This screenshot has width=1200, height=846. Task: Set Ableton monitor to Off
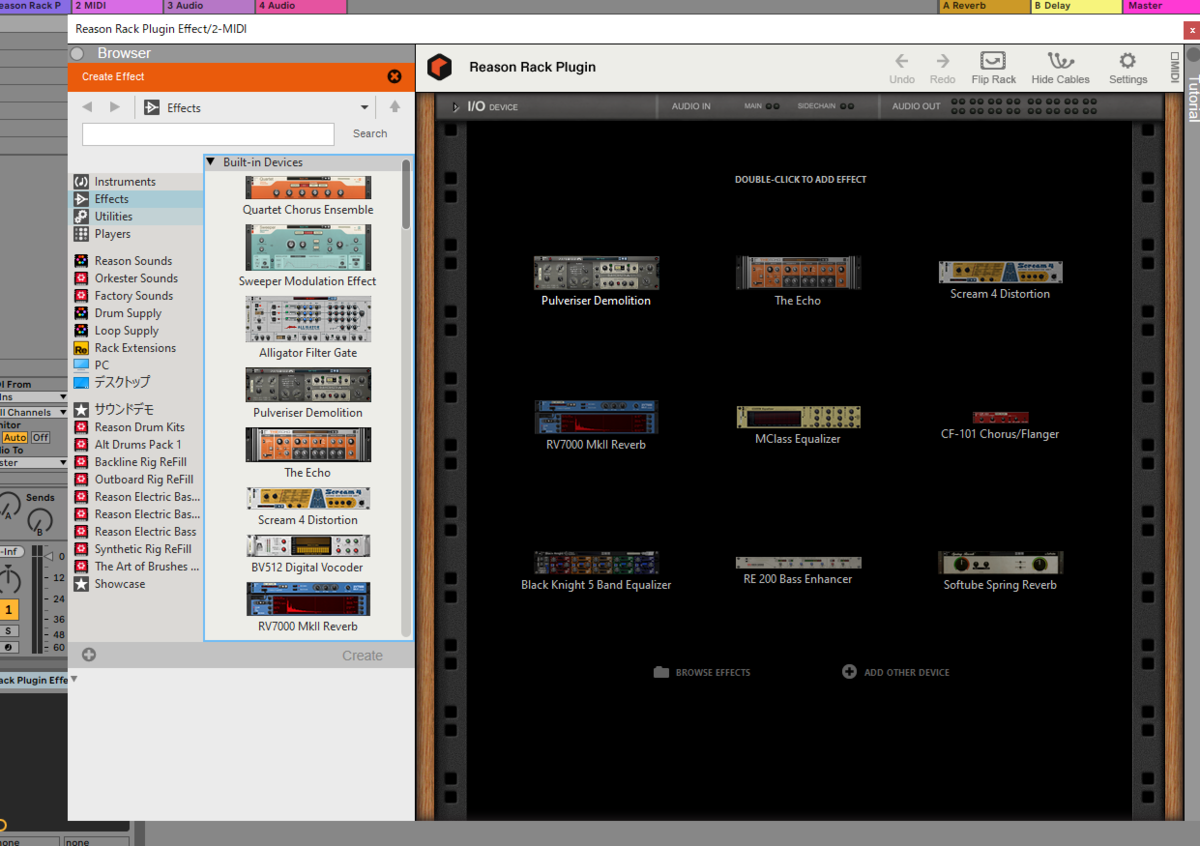point(40,437)
